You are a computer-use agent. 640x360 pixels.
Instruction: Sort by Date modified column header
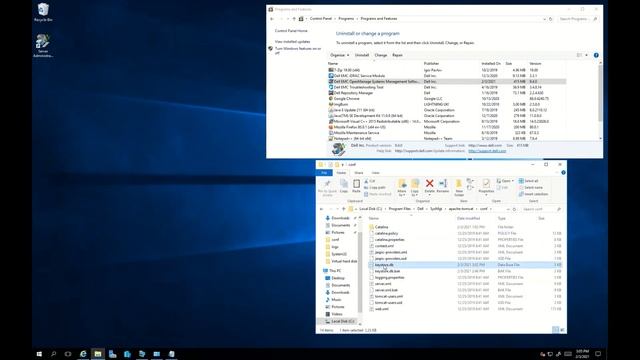(x=468, y=219)
